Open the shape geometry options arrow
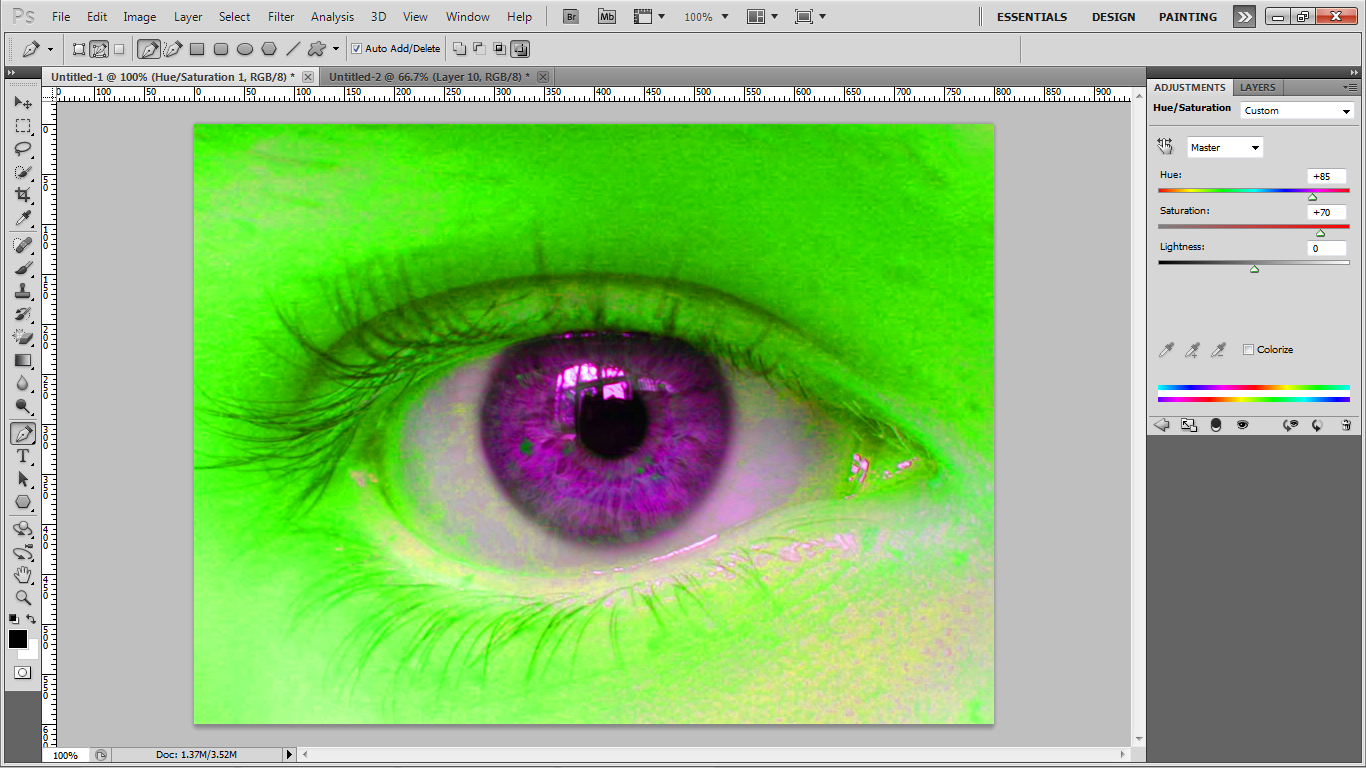Image resolution: width=1366 pixels, height=768 pixels. pos(336,48)
